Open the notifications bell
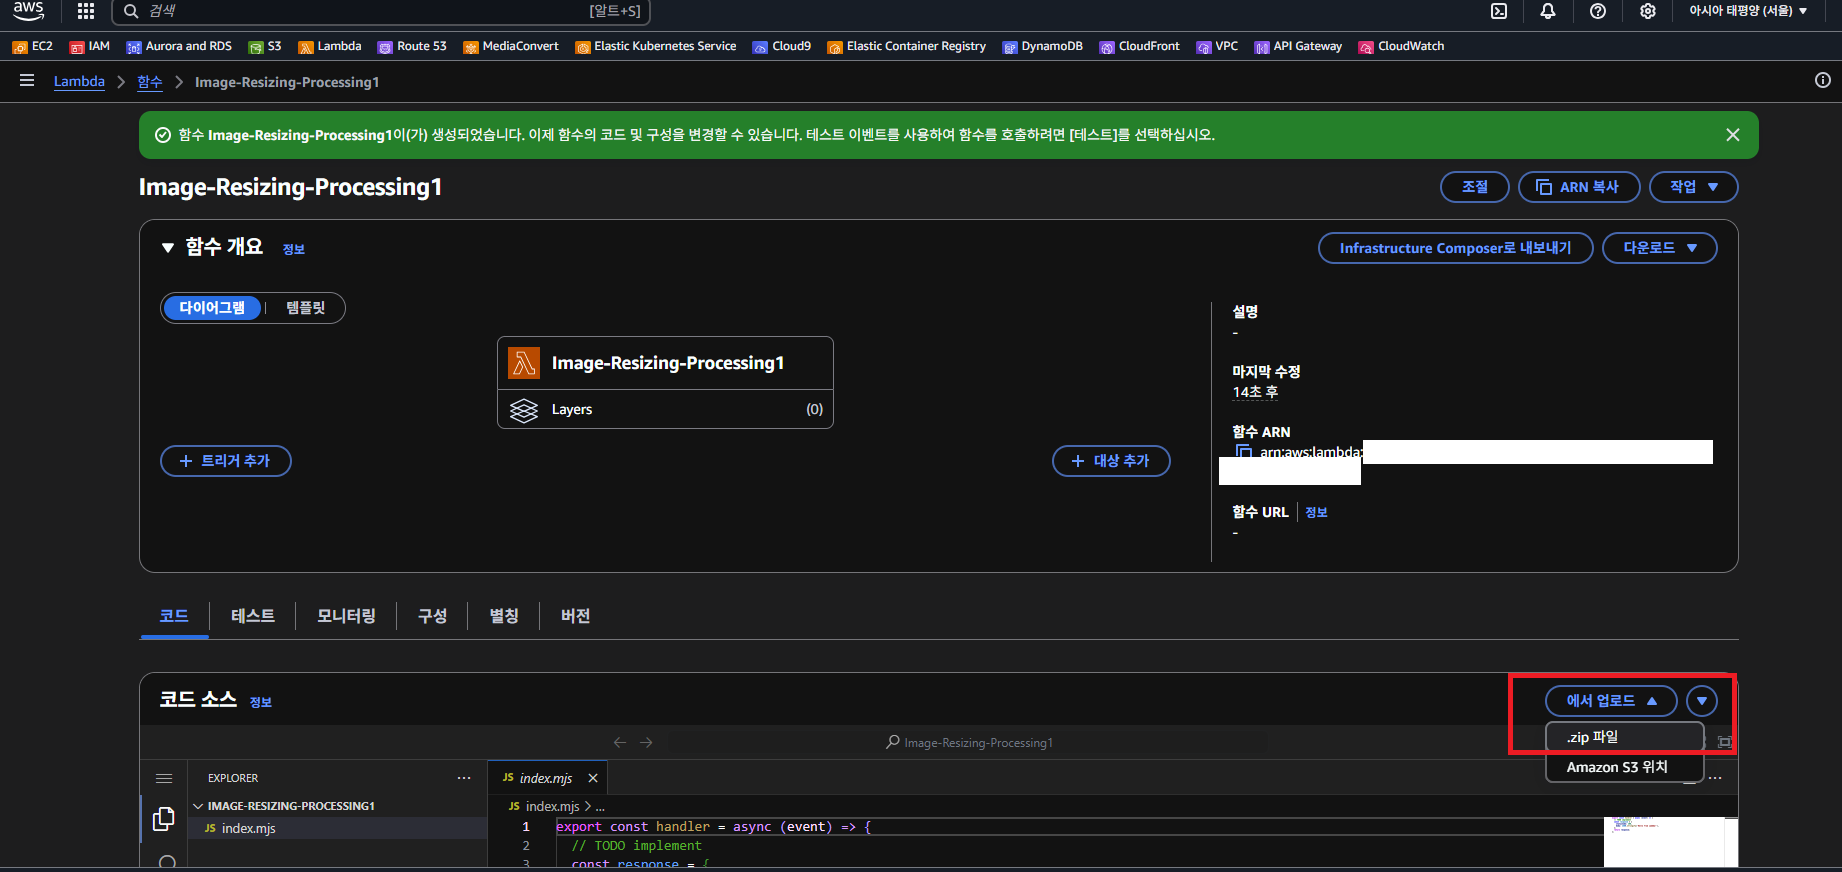The image size is (1842, 872). [1548, 11]
